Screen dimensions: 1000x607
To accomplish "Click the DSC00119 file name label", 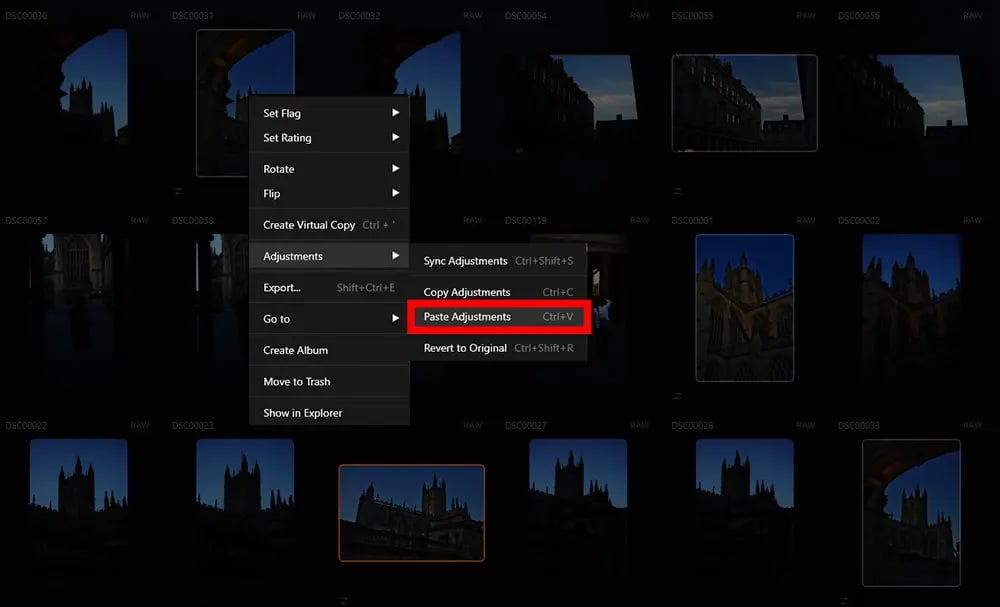I will pos(526,221).
